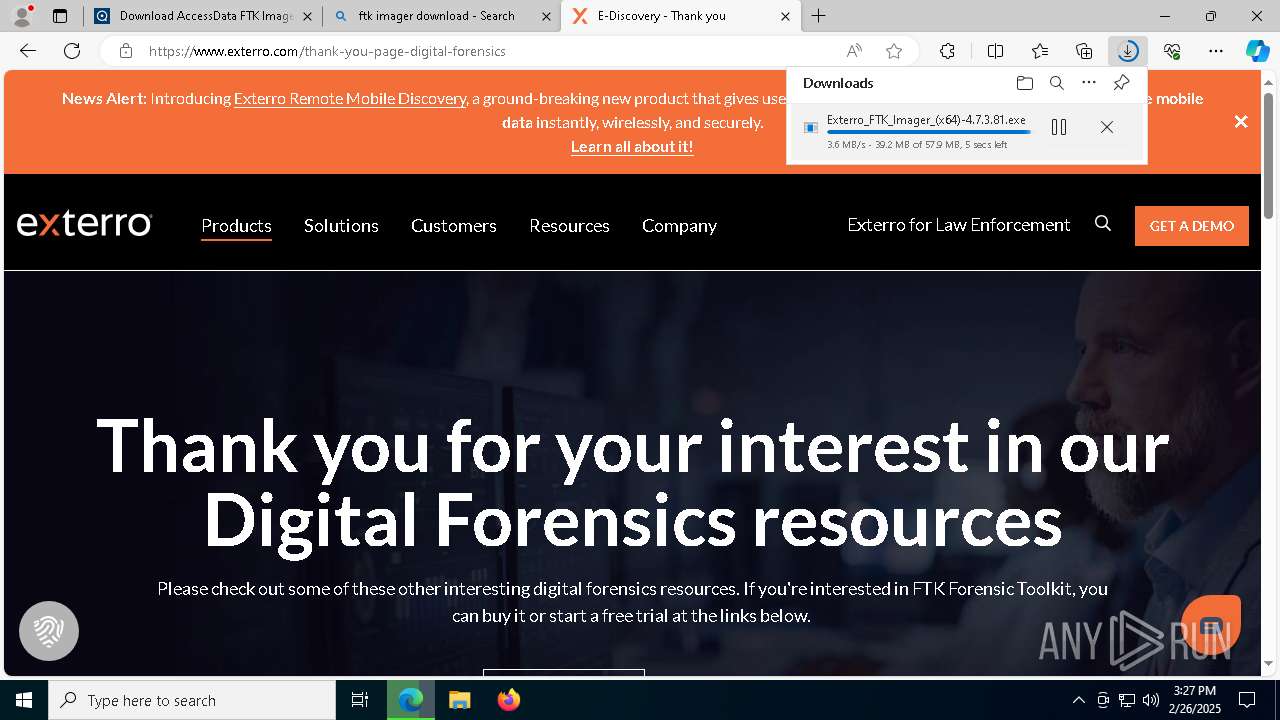View site information lock icon
The image size is (1280, 720).
(x=125, y=51)
